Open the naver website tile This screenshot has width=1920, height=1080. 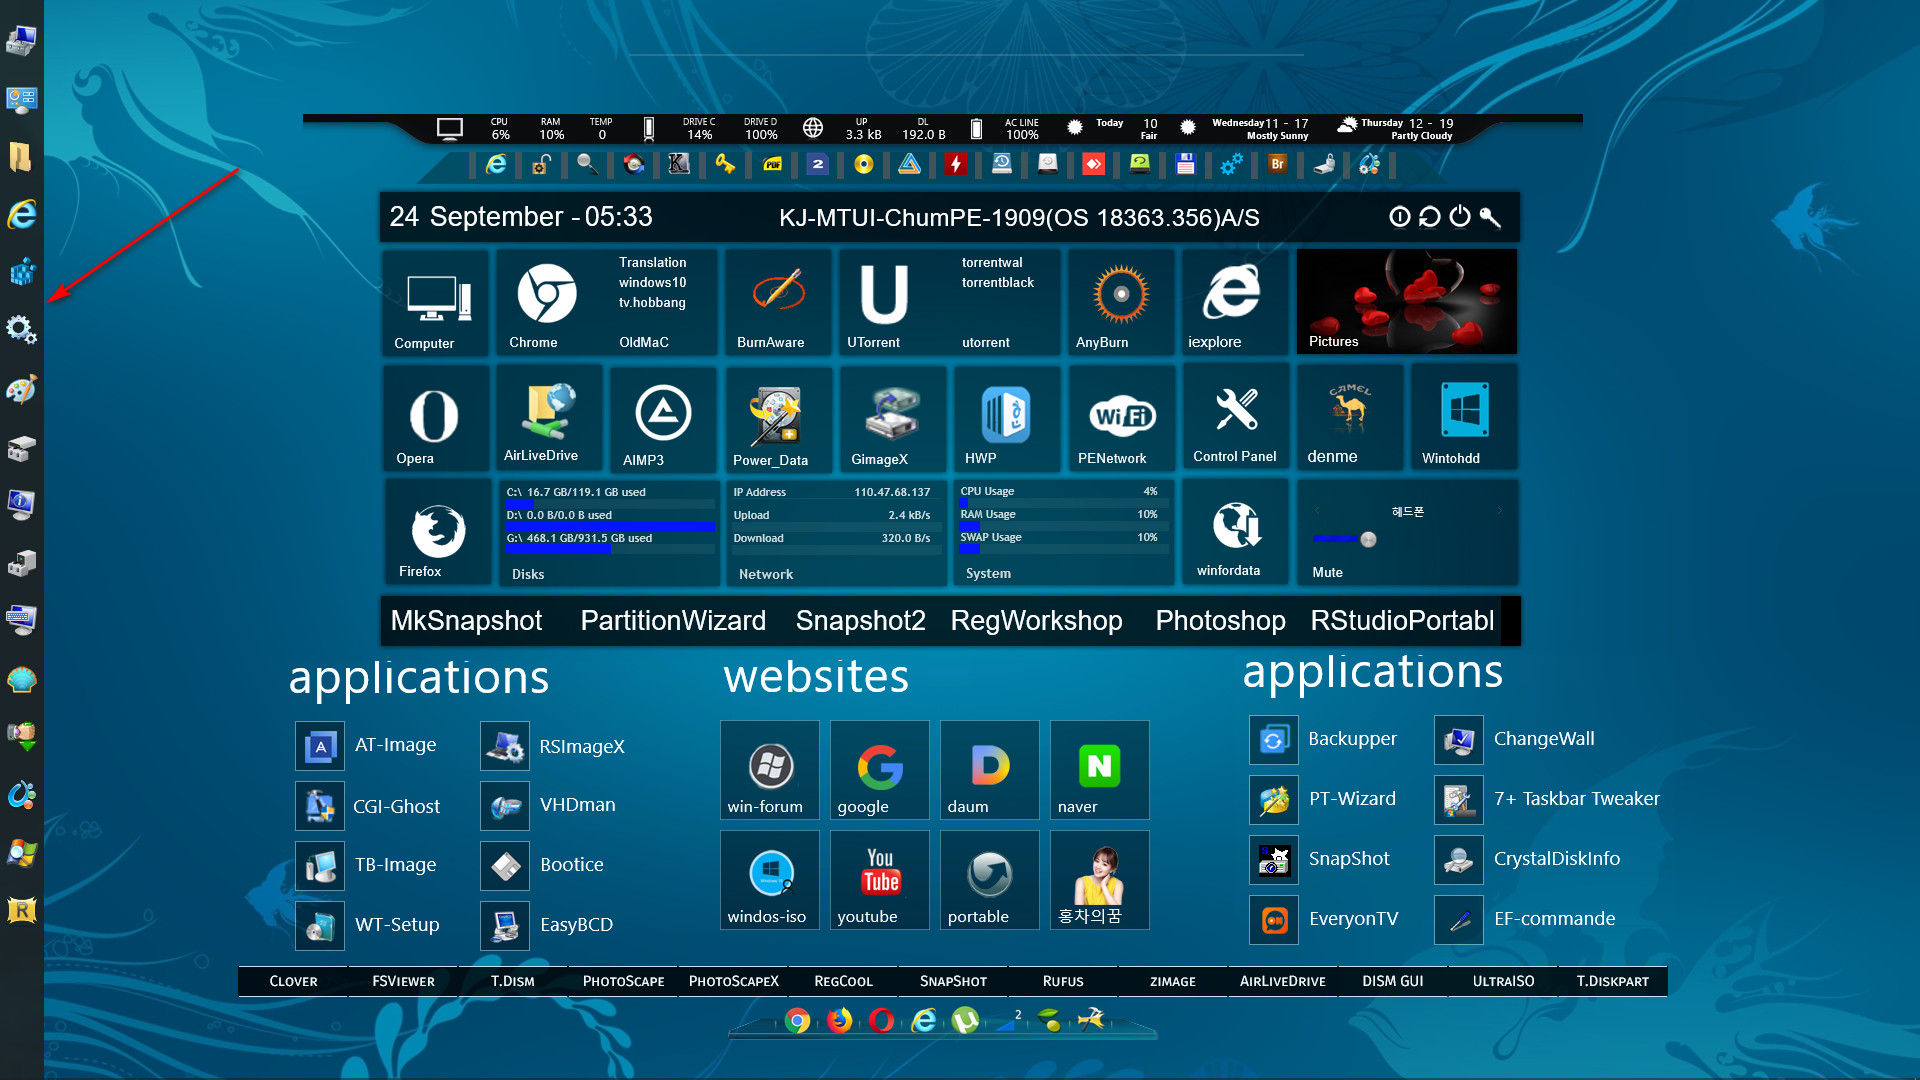[x=1099, y=769]
